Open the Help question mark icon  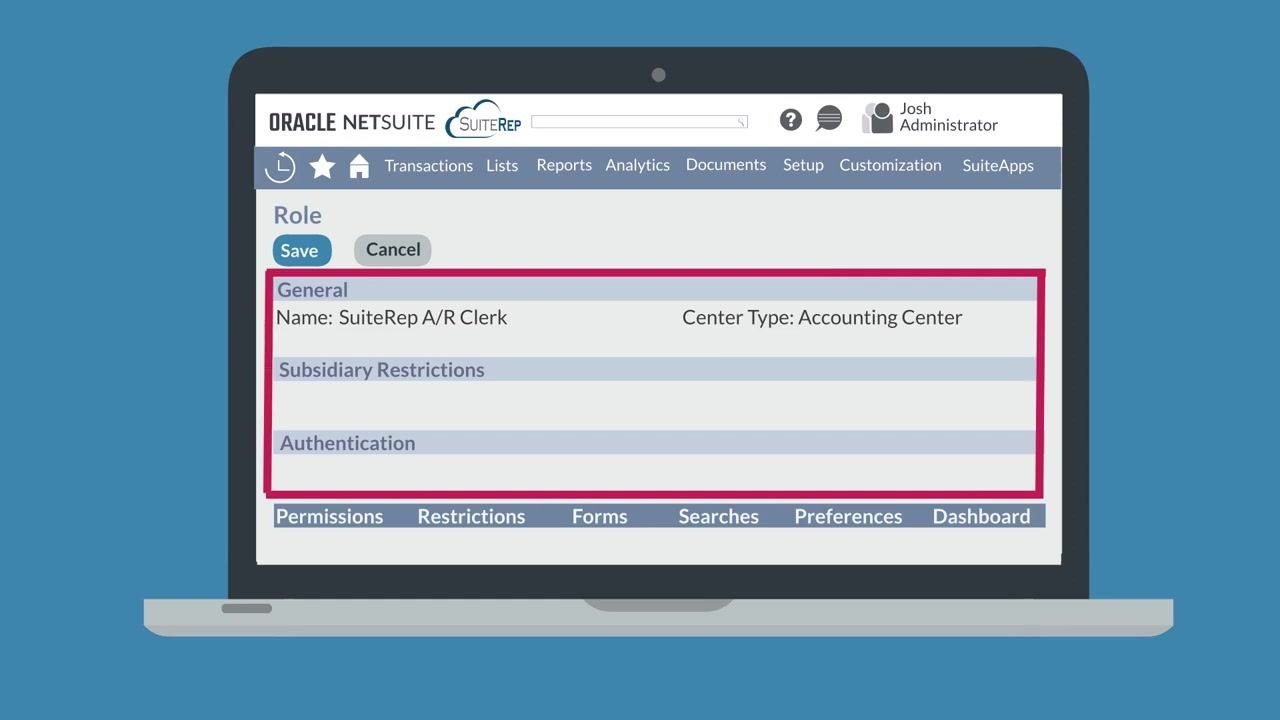[791, 120]
